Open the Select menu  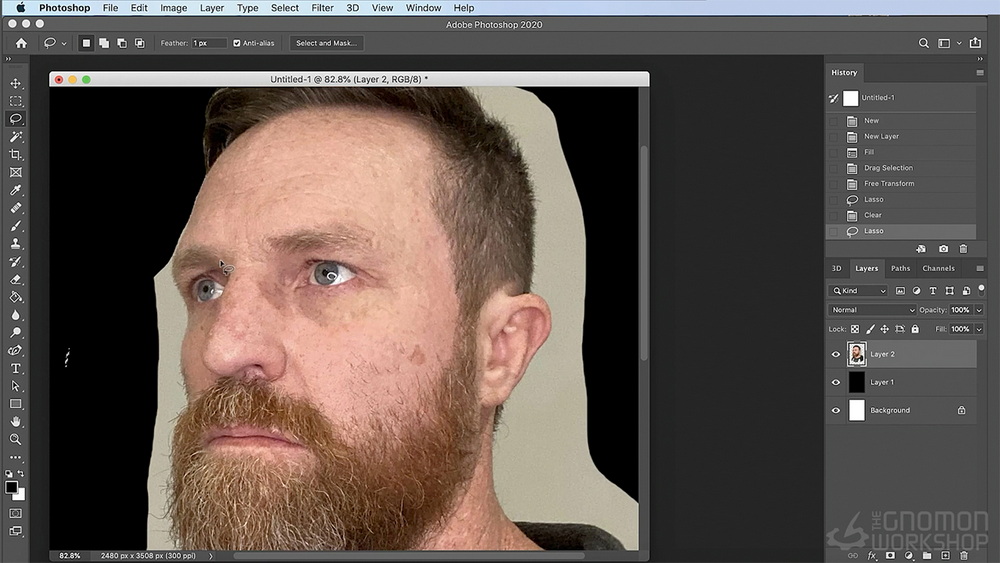[x=284, y=8]
